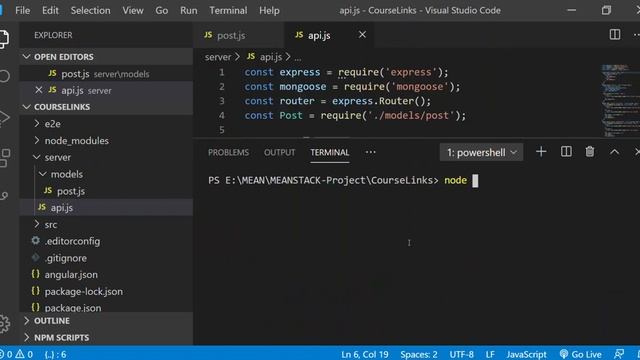Click the warnings count status icon

coord(24,354)
